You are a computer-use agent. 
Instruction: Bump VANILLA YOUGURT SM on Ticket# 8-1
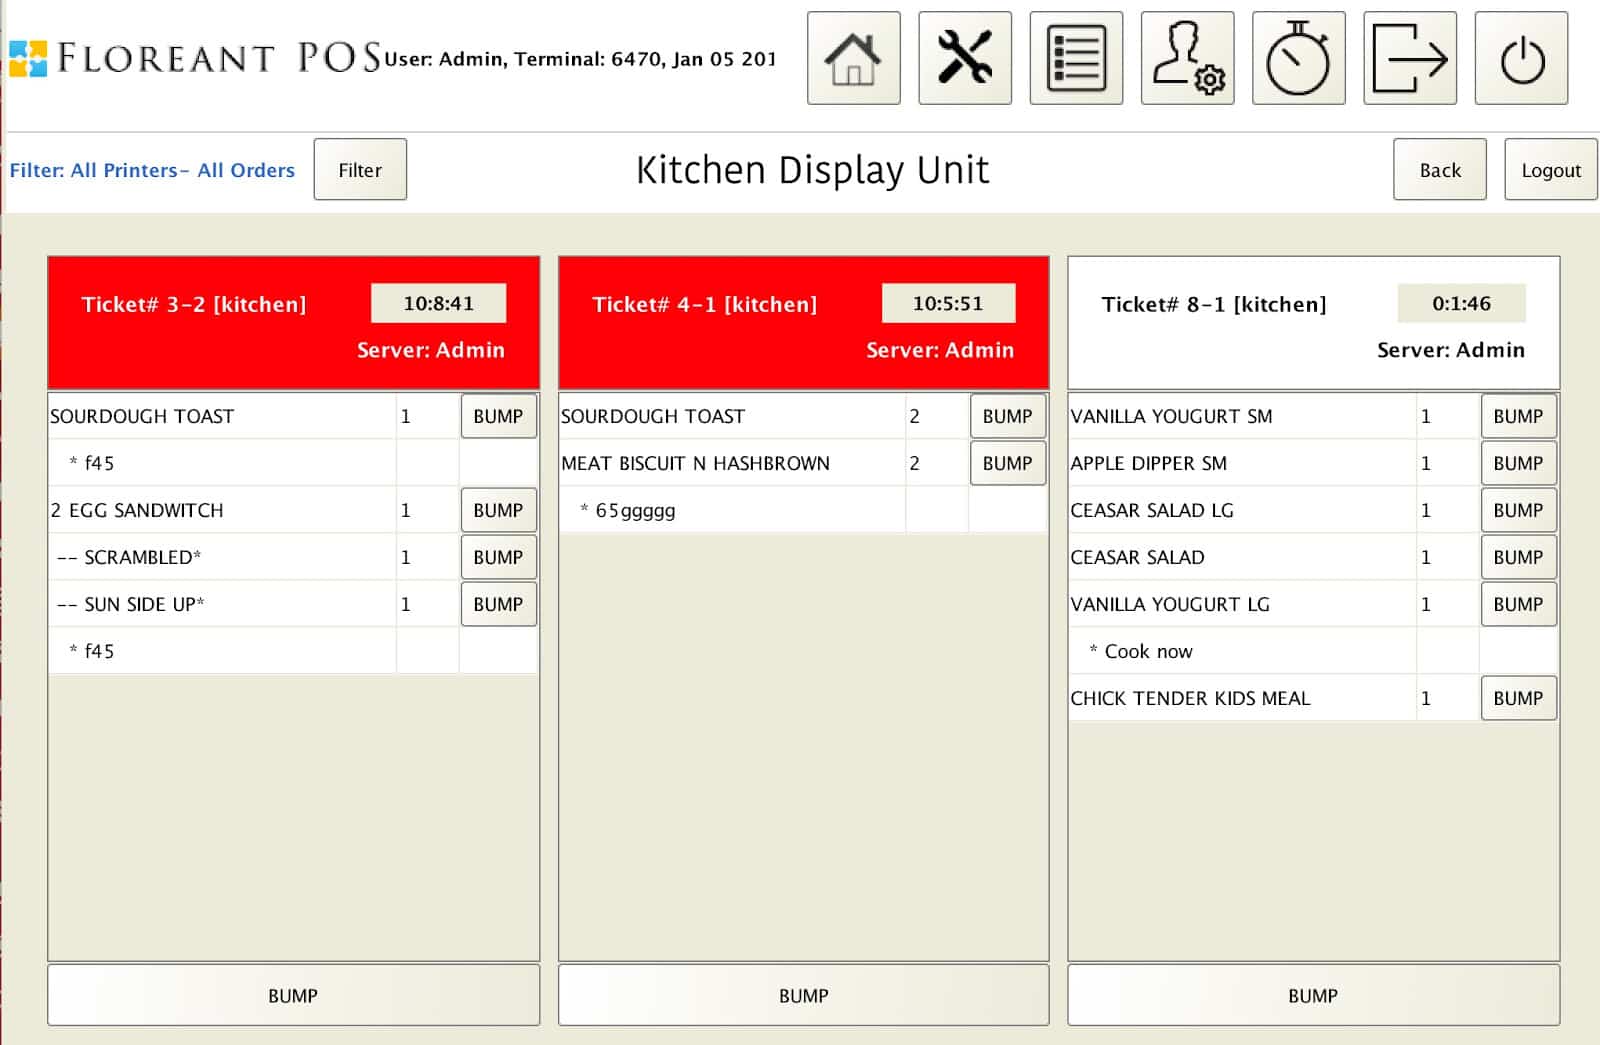(x=1518, y=416)
